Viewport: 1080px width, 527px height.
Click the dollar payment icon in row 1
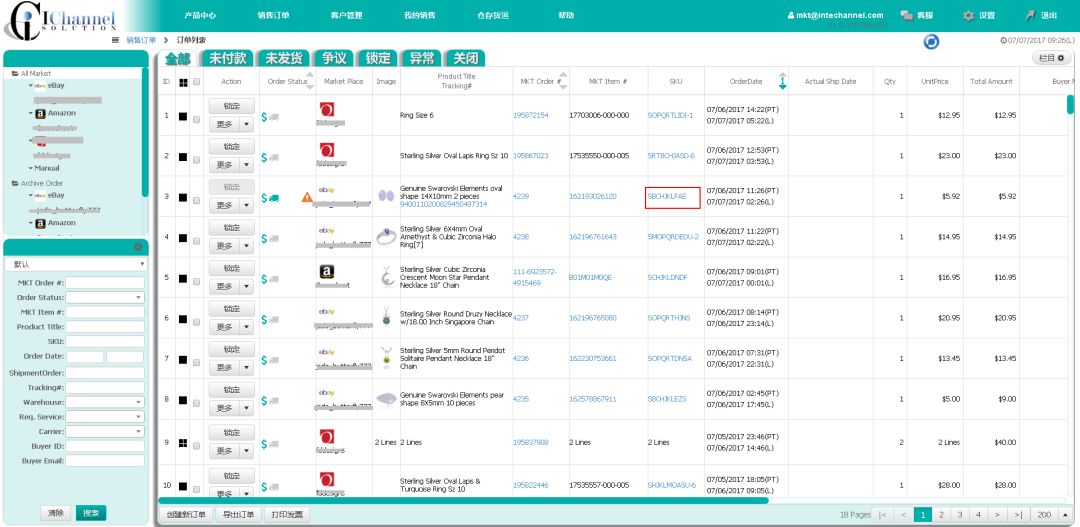264,117
